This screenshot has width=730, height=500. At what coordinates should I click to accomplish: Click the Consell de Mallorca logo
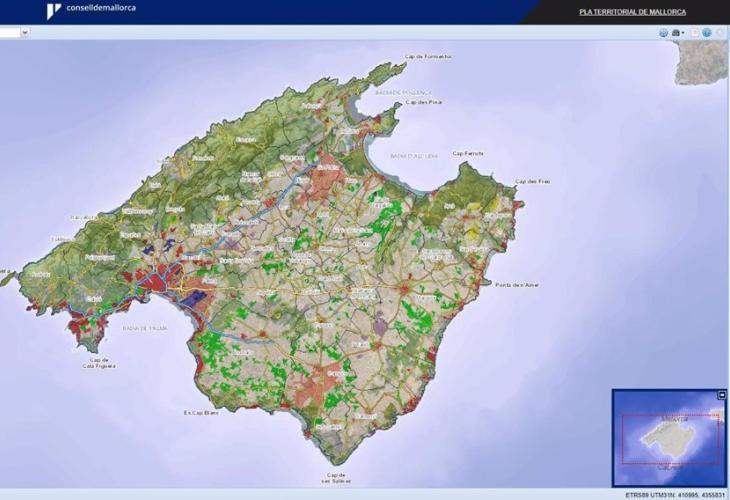coord(53,11)
